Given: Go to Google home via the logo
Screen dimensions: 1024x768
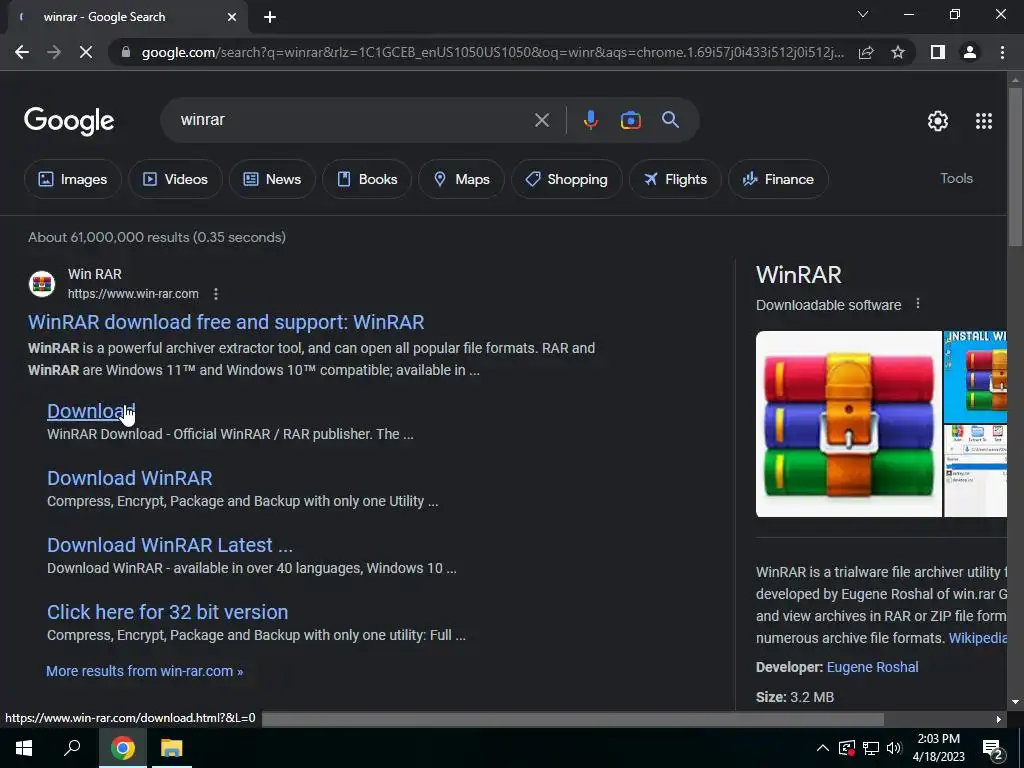Looking at the screenshot, I should (69, 121).
